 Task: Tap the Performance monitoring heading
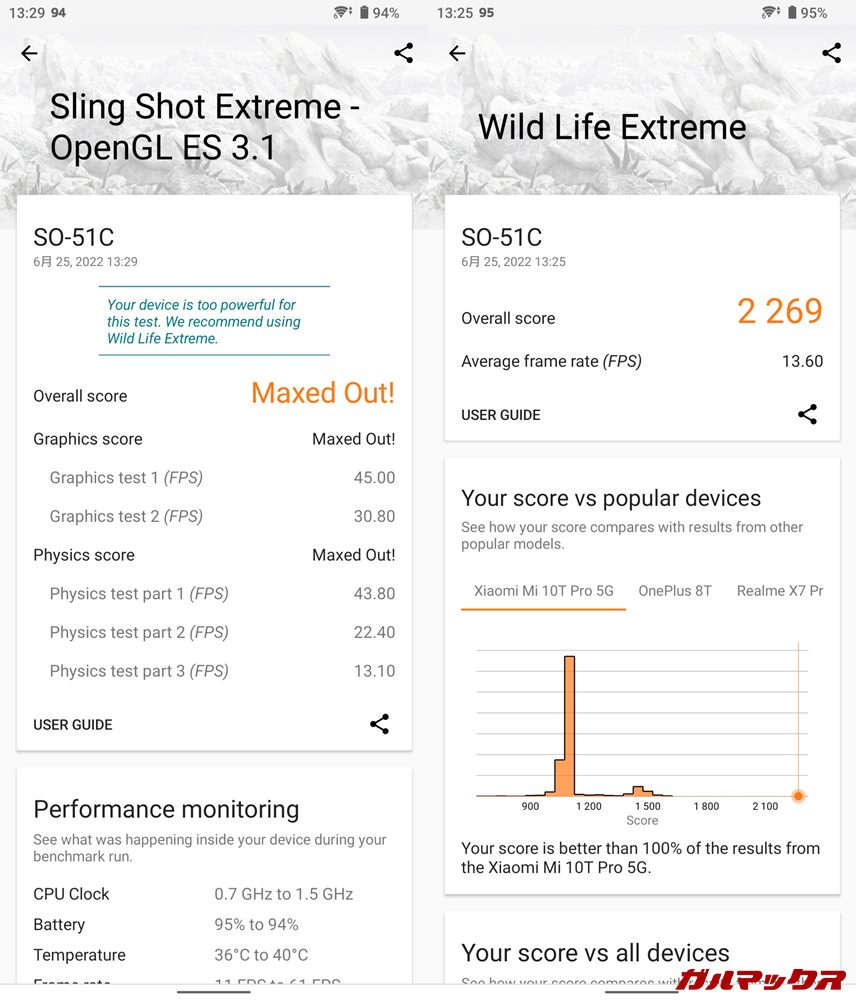tap(166, 809)
